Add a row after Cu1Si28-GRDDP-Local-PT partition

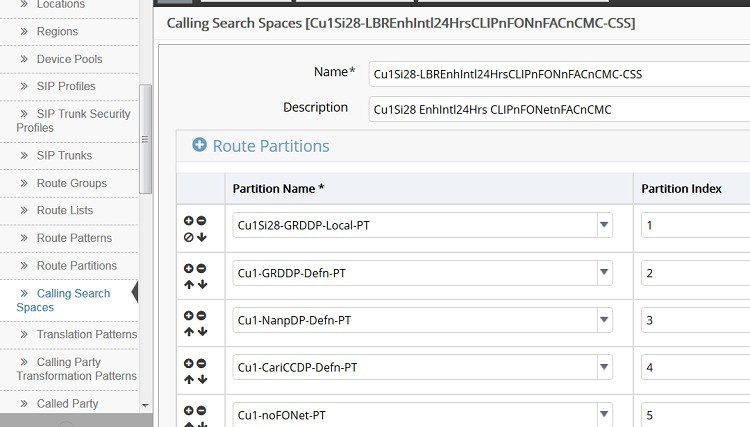click(188, 220)
